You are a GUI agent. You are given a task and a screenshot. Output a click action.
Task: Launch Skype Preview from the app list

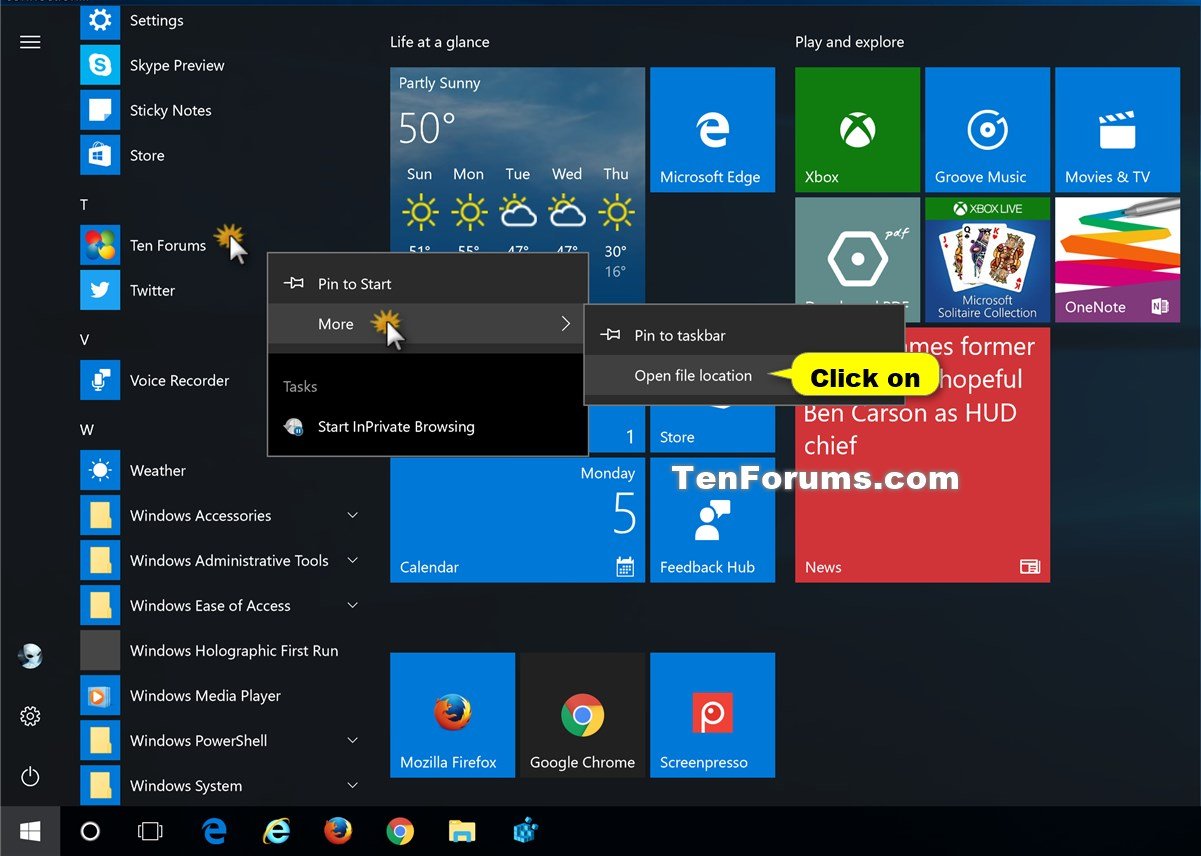[x=176, y=65]
